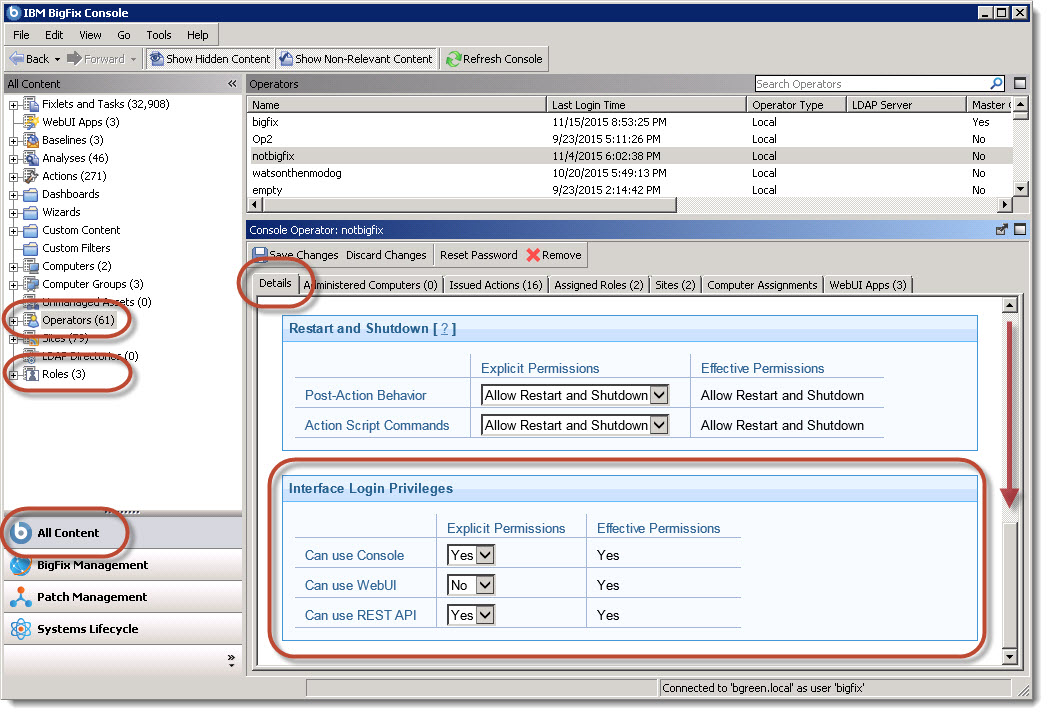
Task: Expand the Fixlets and Tasks tree node
Action: [14, 104]
